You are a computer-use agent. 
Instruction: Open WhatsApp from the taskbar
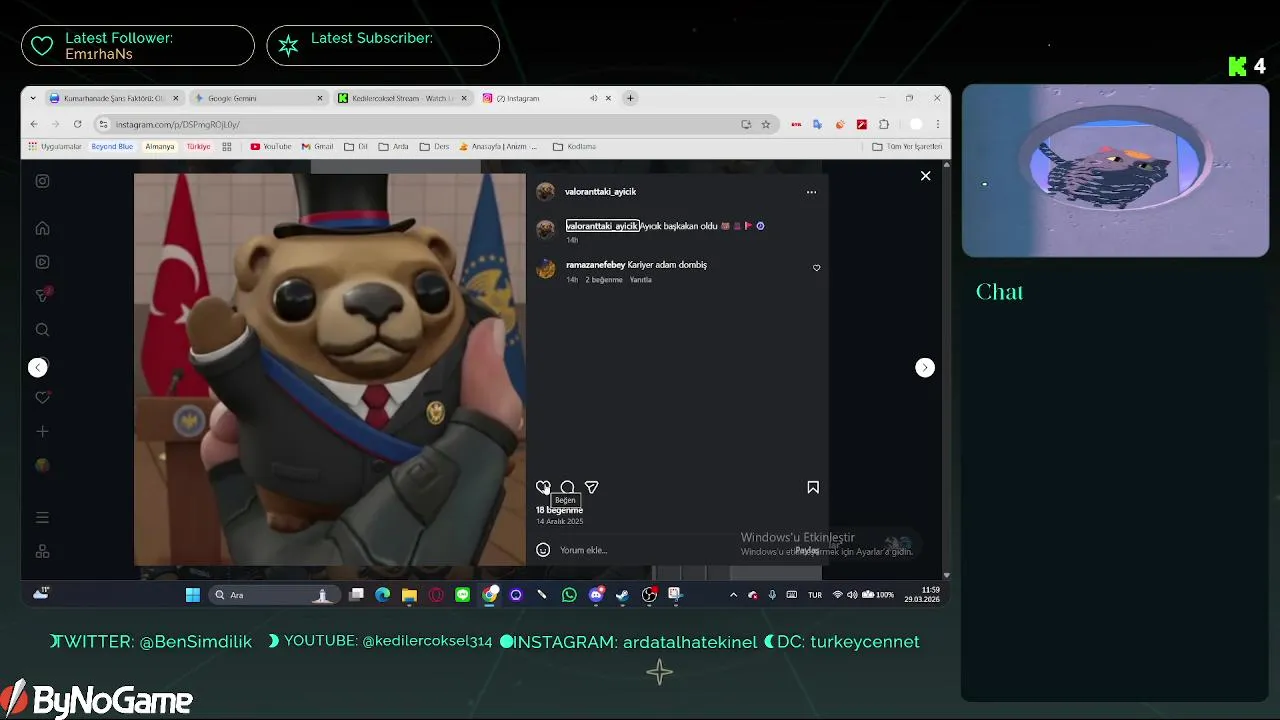(x=569, y=595)
